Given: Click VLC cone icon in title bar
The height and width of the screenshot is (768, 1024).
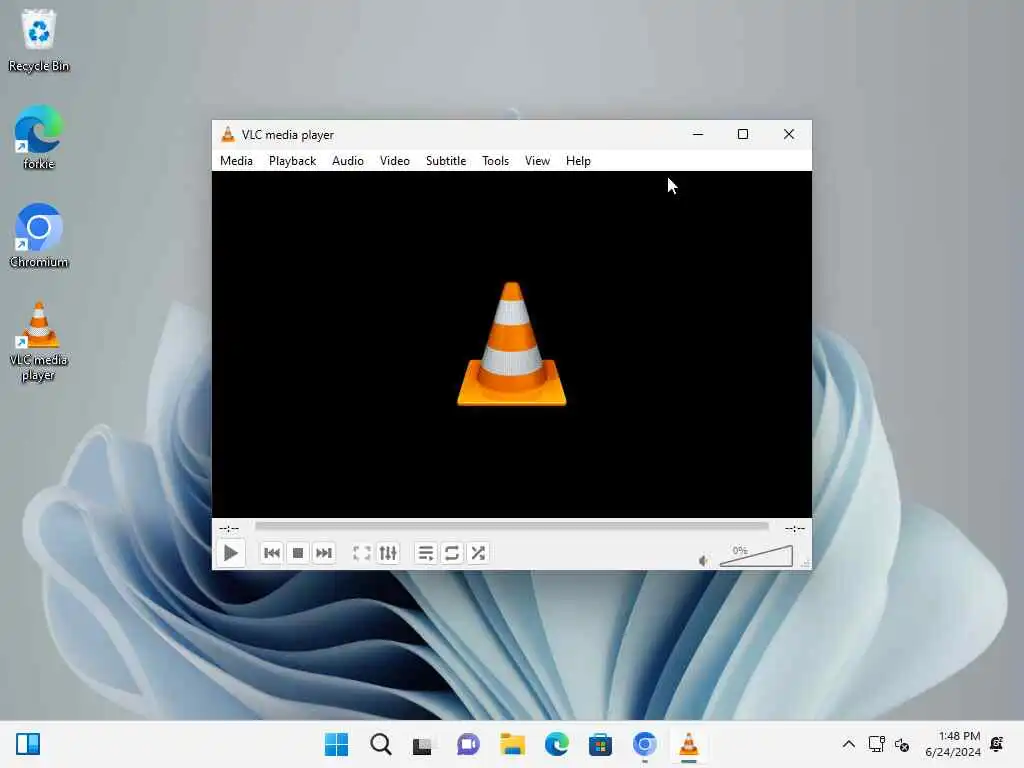Looking at the screenshot, I should (227, 135).
